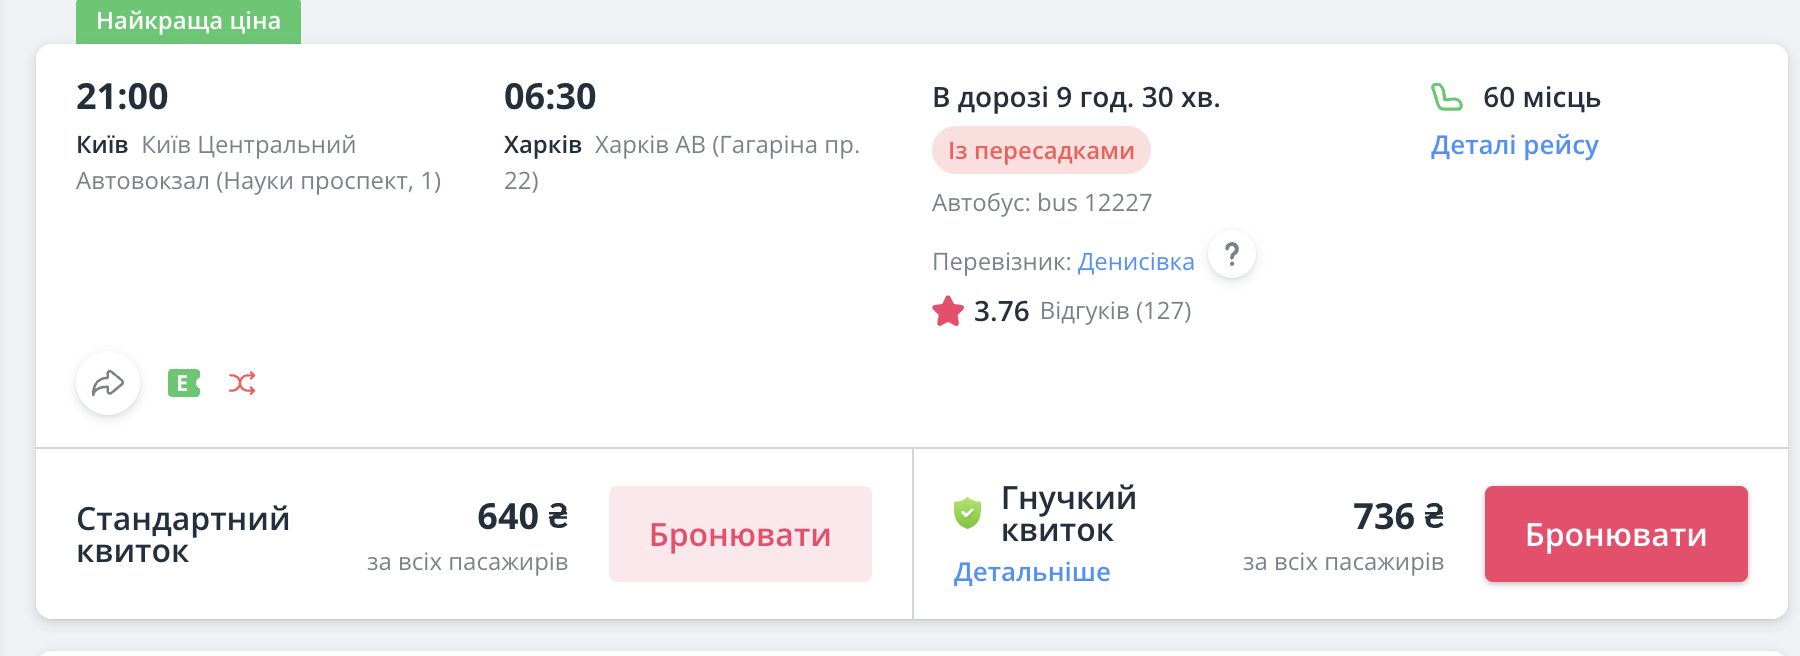This screenshot has width=1800, height=656.
Task: Click the question mark help icon
Action: [1232, 255]
